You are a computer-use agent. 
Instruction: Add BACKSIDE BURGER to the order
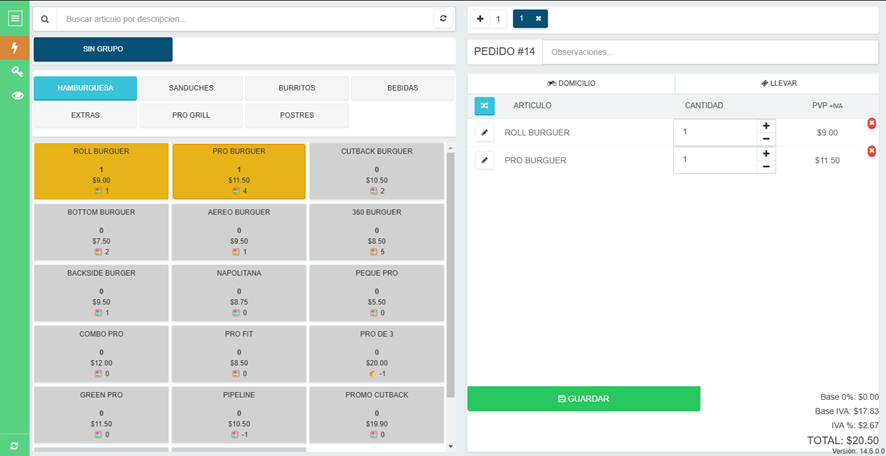click(x=101, y=293)
